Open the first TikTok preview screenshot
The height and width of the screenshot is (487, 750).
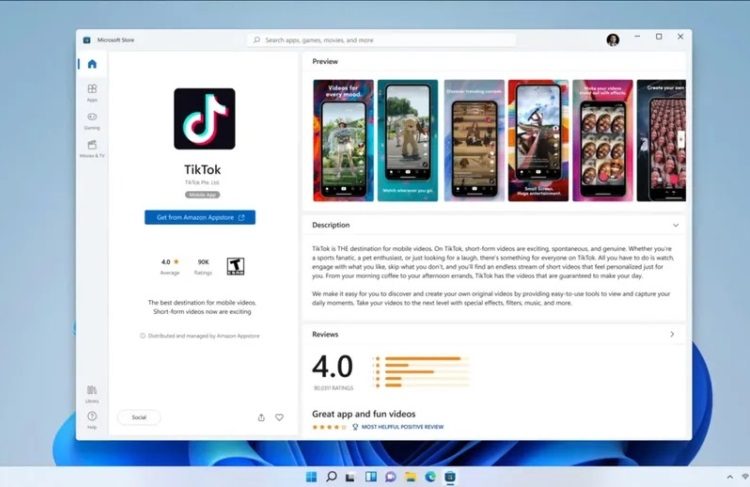click(x=343, y=140)
